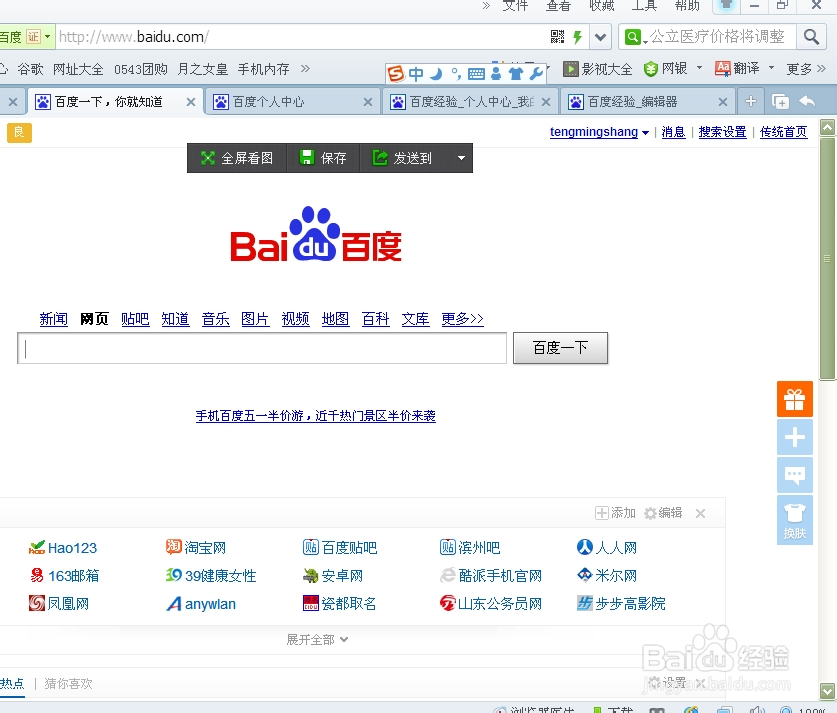Expand the 发送到 dropdown arrow
This screenshot has height=713, width=837.
(x=462, y=158)
